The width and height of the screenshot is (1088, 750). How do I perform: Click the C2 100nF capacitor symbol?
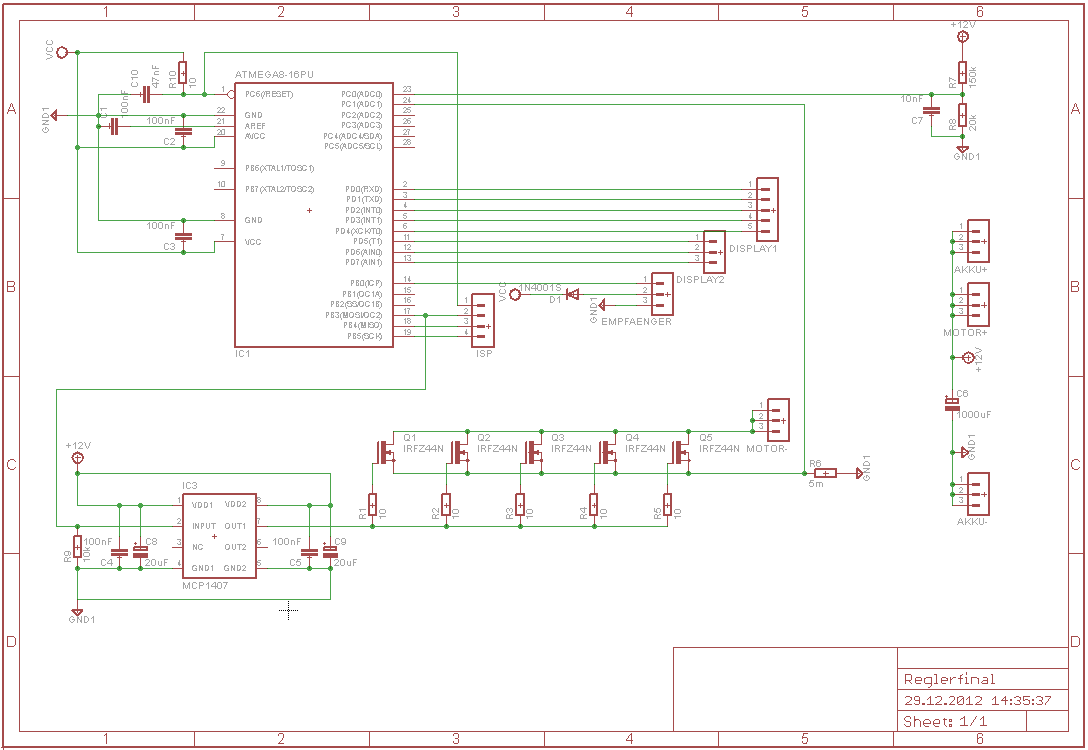coord(183,131)
